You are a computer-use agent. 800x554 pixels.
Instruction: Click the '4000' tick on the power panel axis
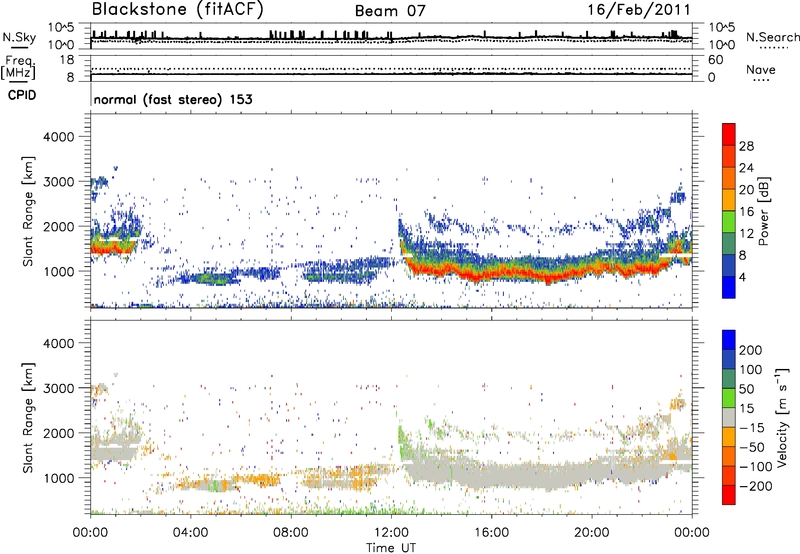coord(58,137)
